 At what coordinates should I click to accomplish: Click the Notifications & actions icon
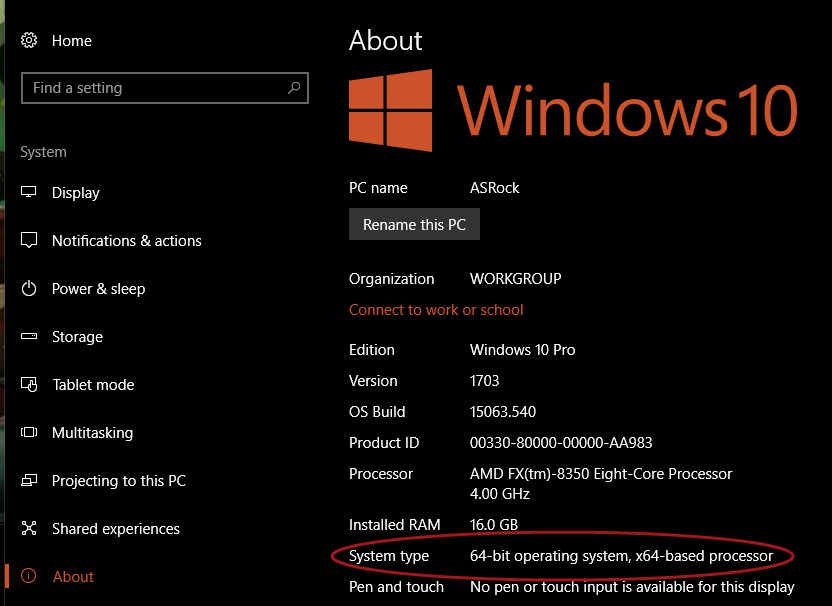pos(29,240)
